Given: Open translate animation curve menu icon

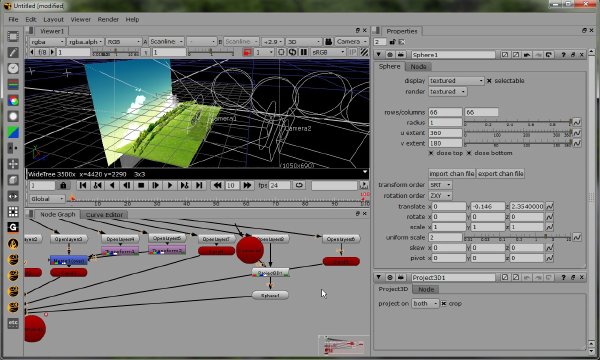Looking at the screenshot, I should [x=549, y=206].
